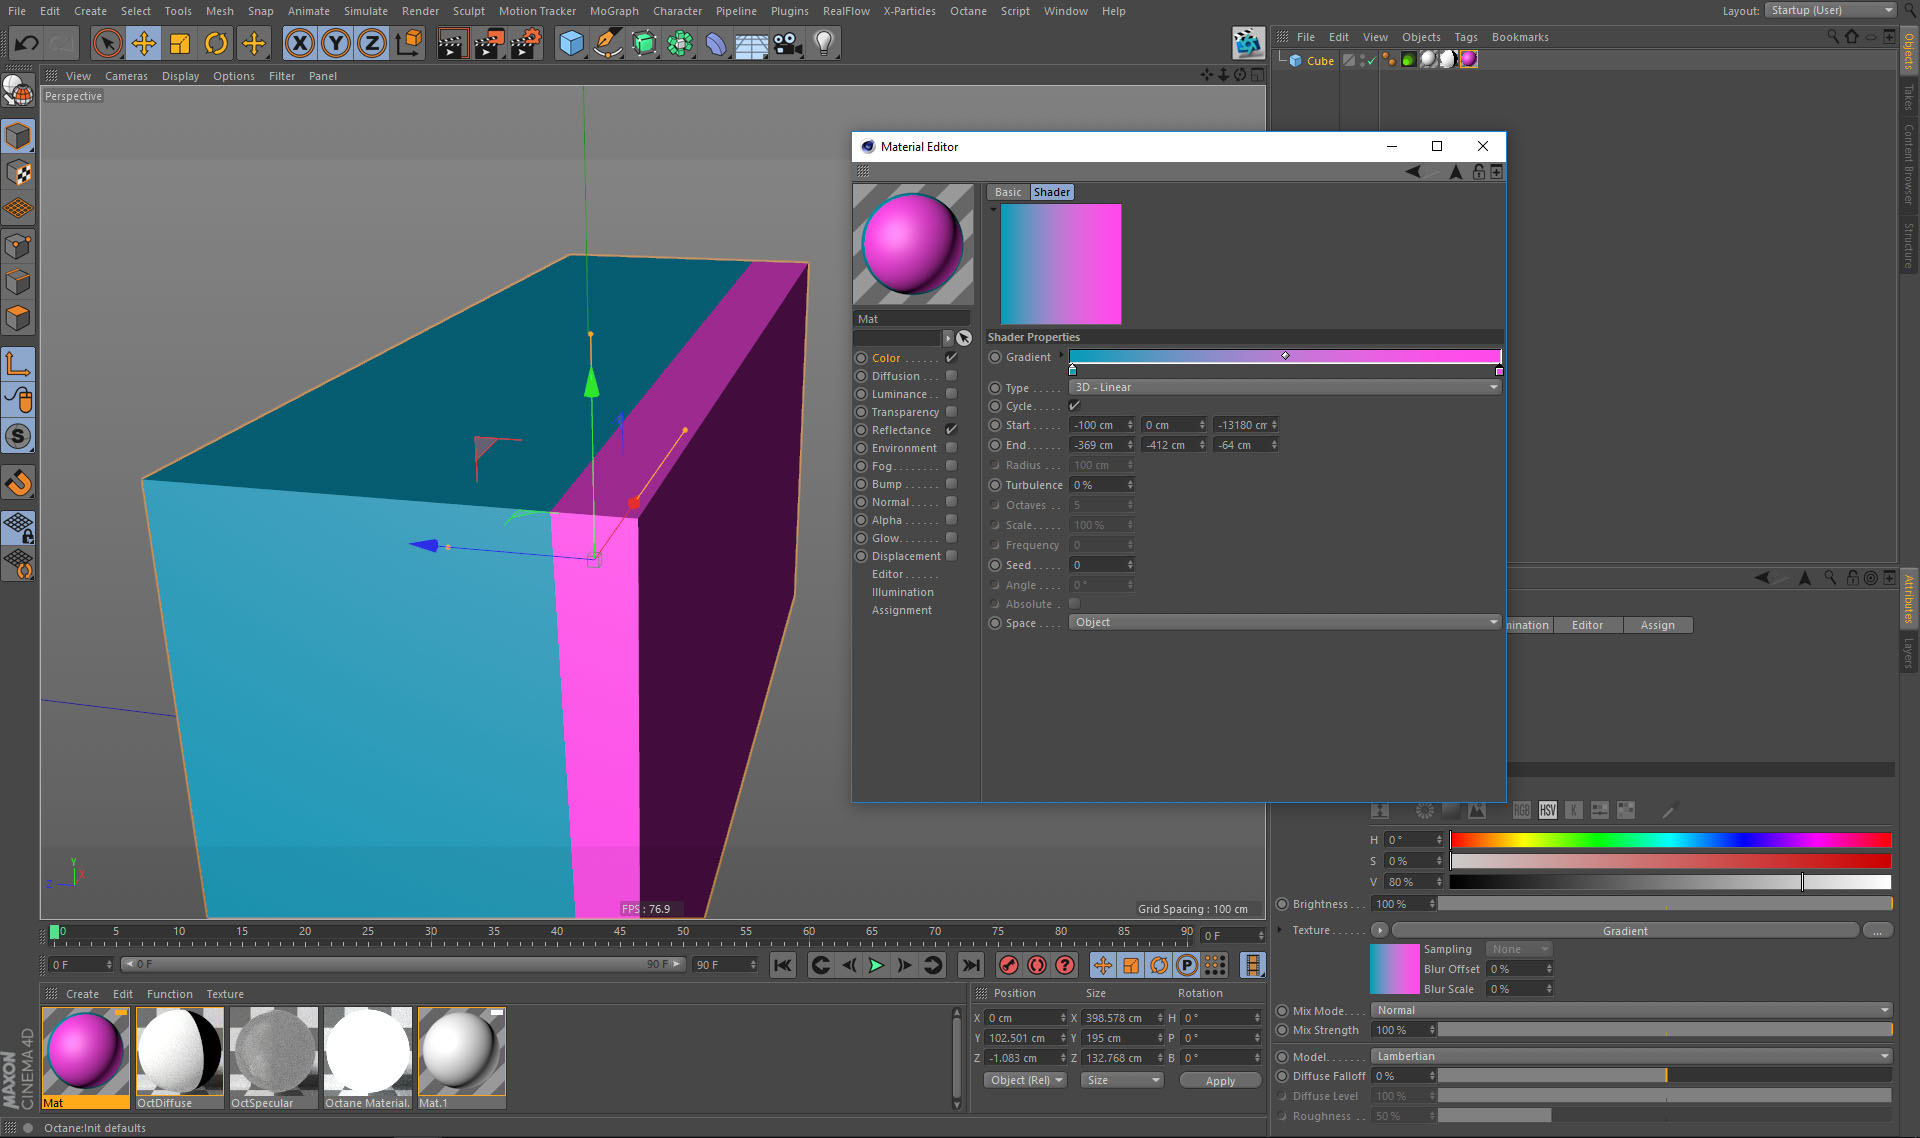Select the Move tool in top toolbar

point(144,43)
